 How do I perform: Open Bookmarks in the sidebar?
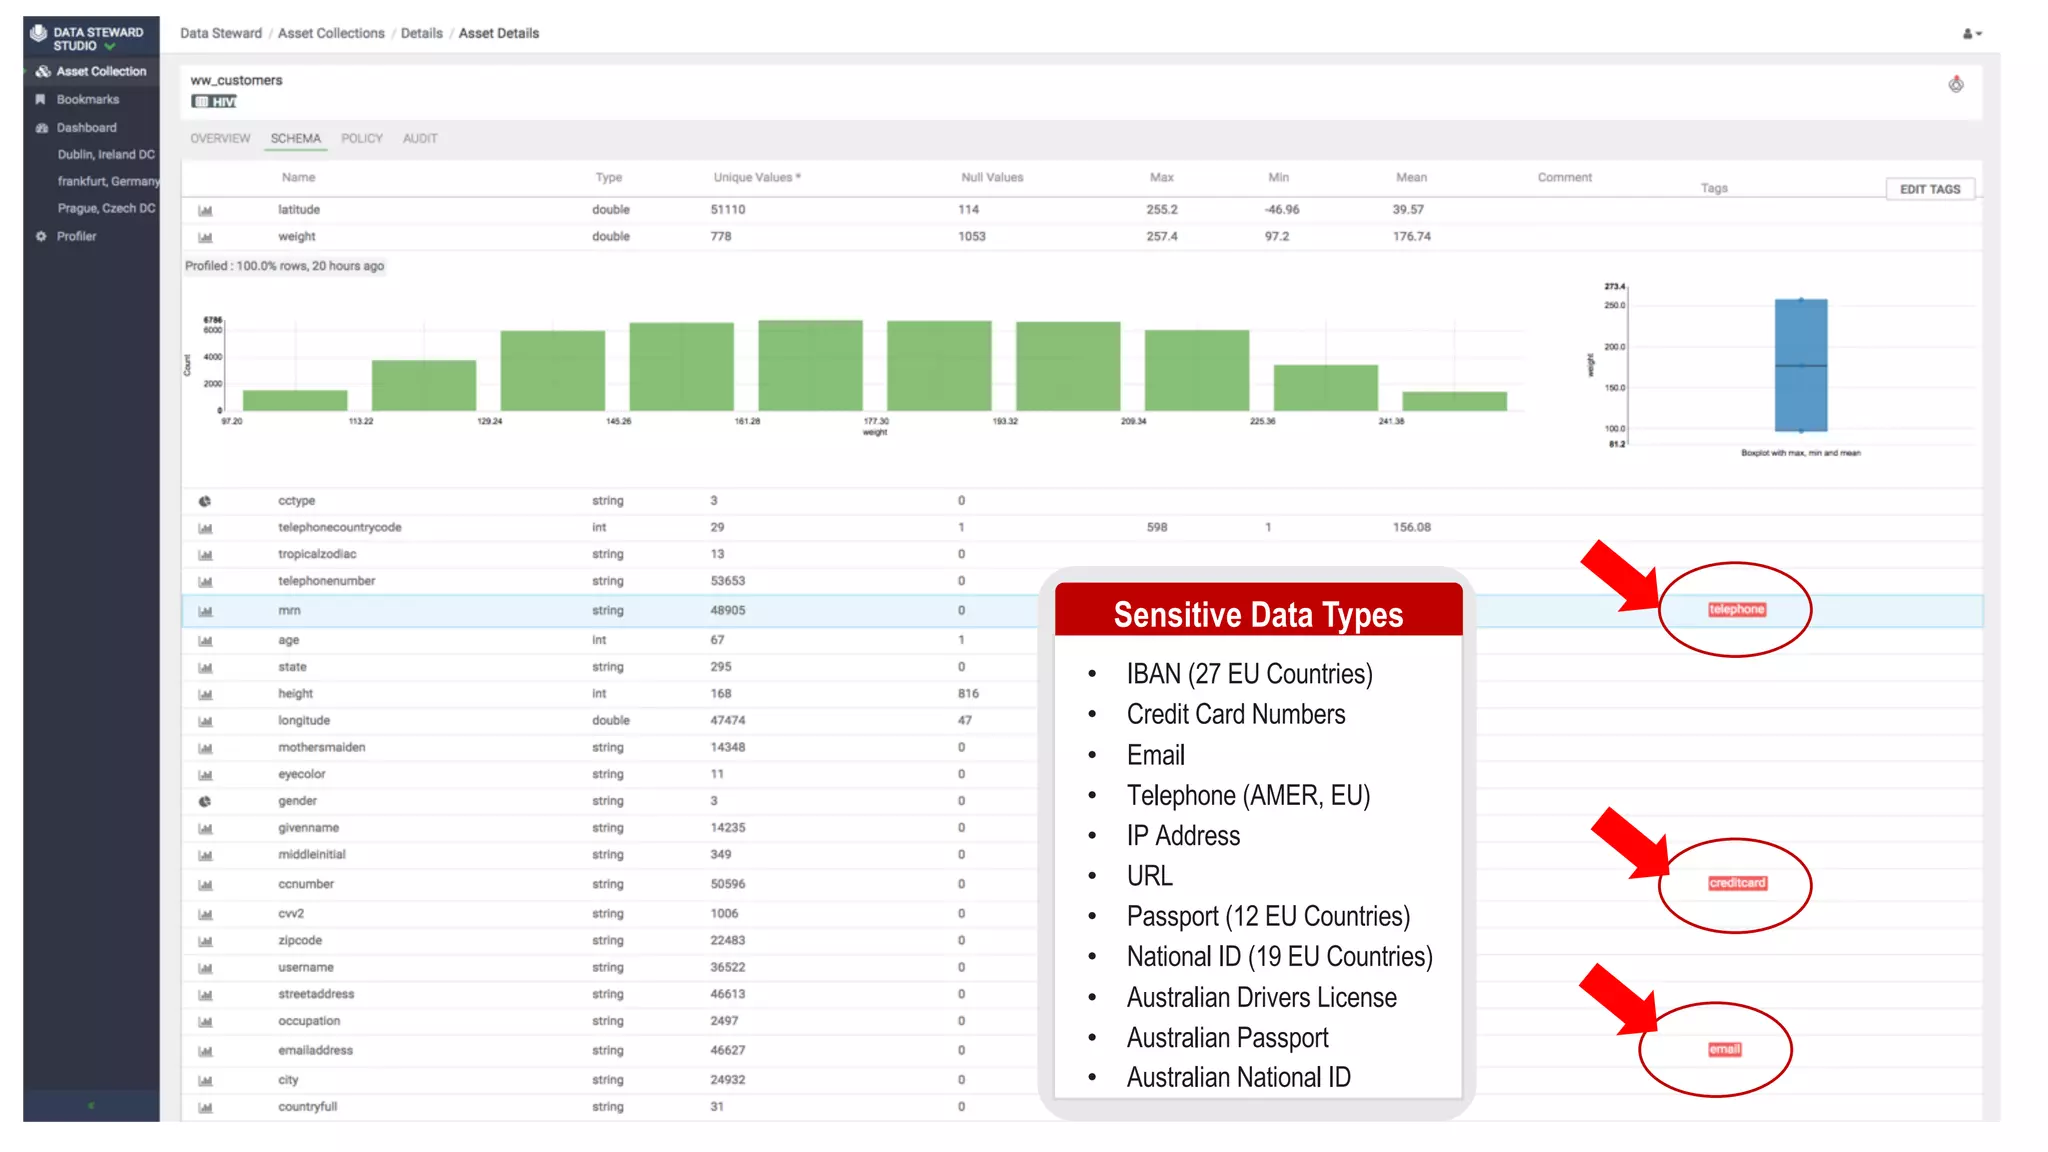coord(87,99)
